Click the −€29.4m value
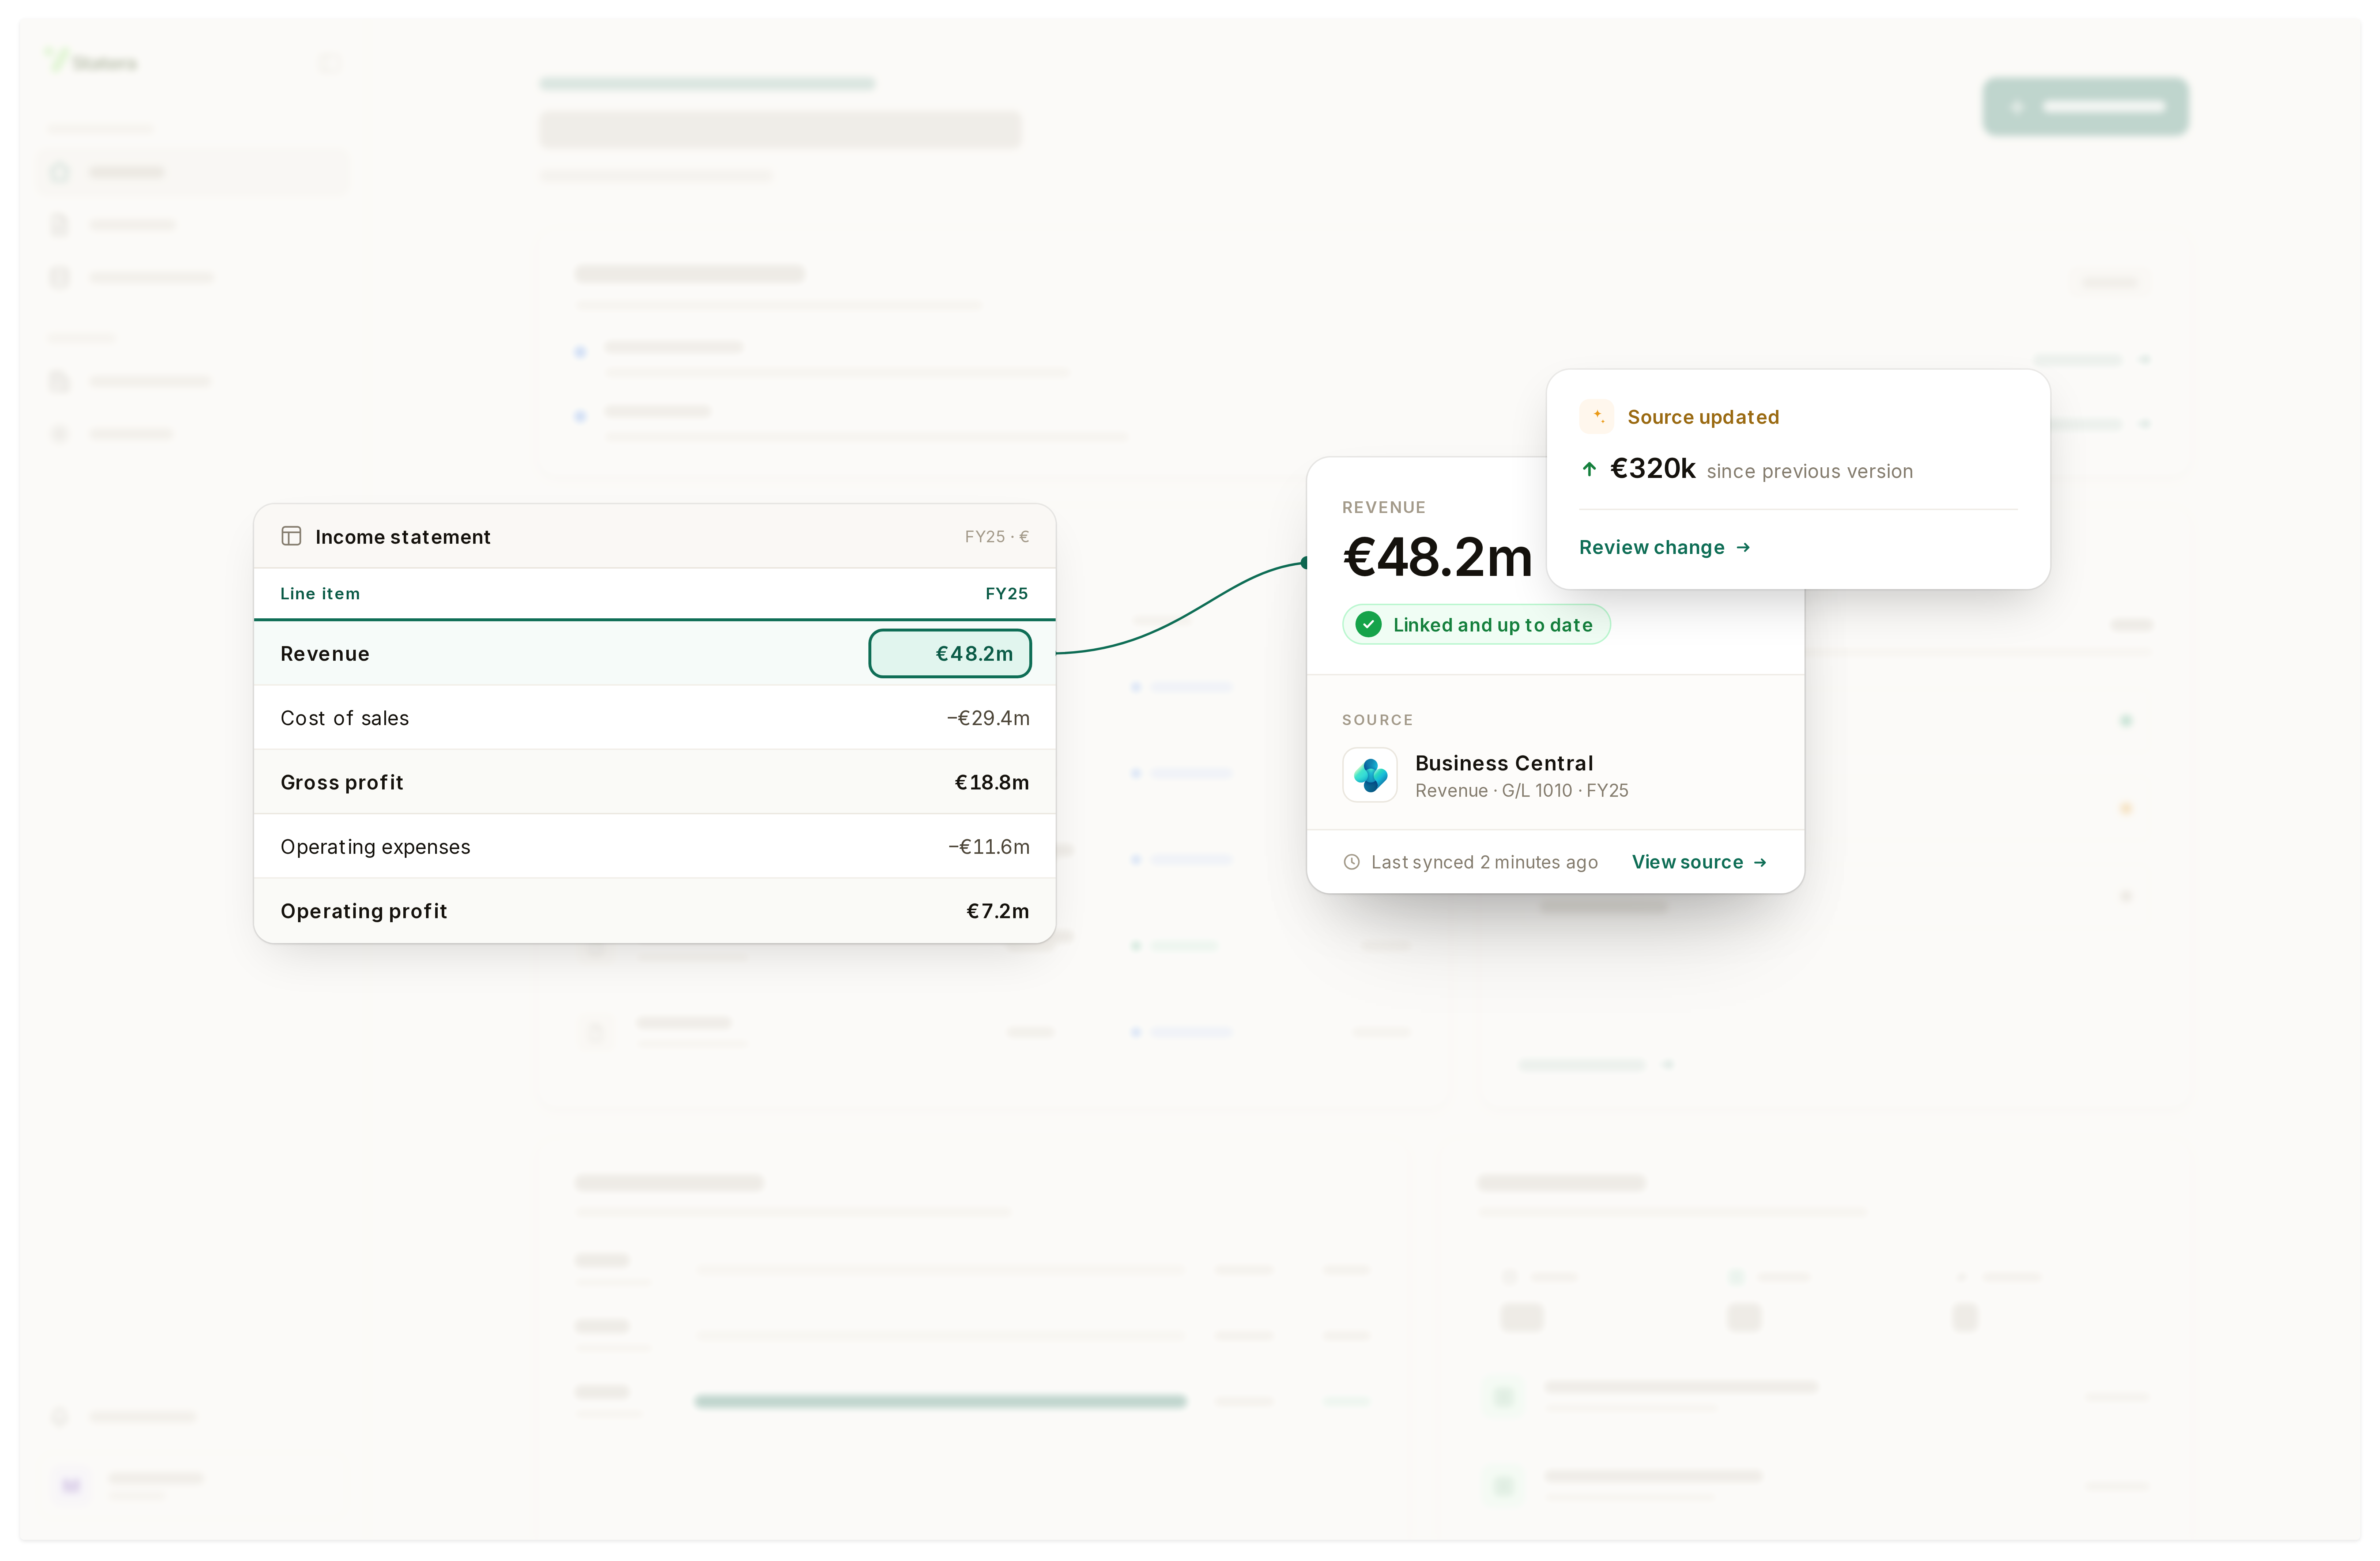Viewport: 2380px width, 1561px height. 988,718
